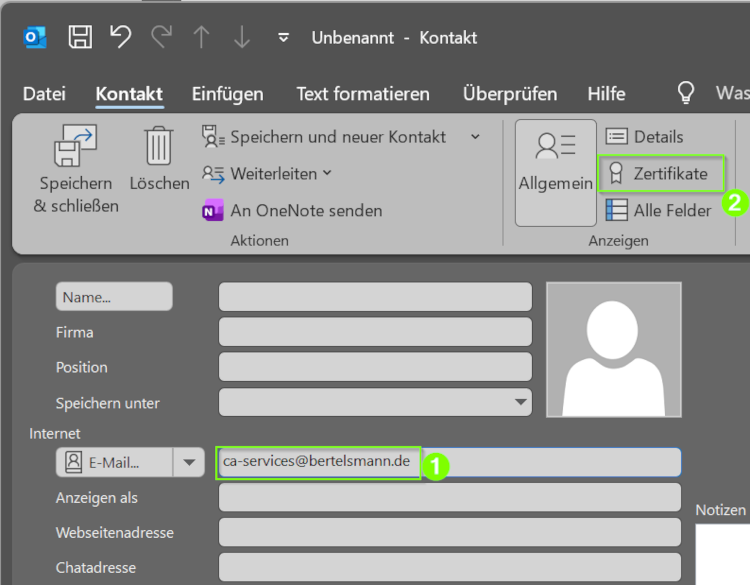Show Alle Felder view

pos(659,210)
